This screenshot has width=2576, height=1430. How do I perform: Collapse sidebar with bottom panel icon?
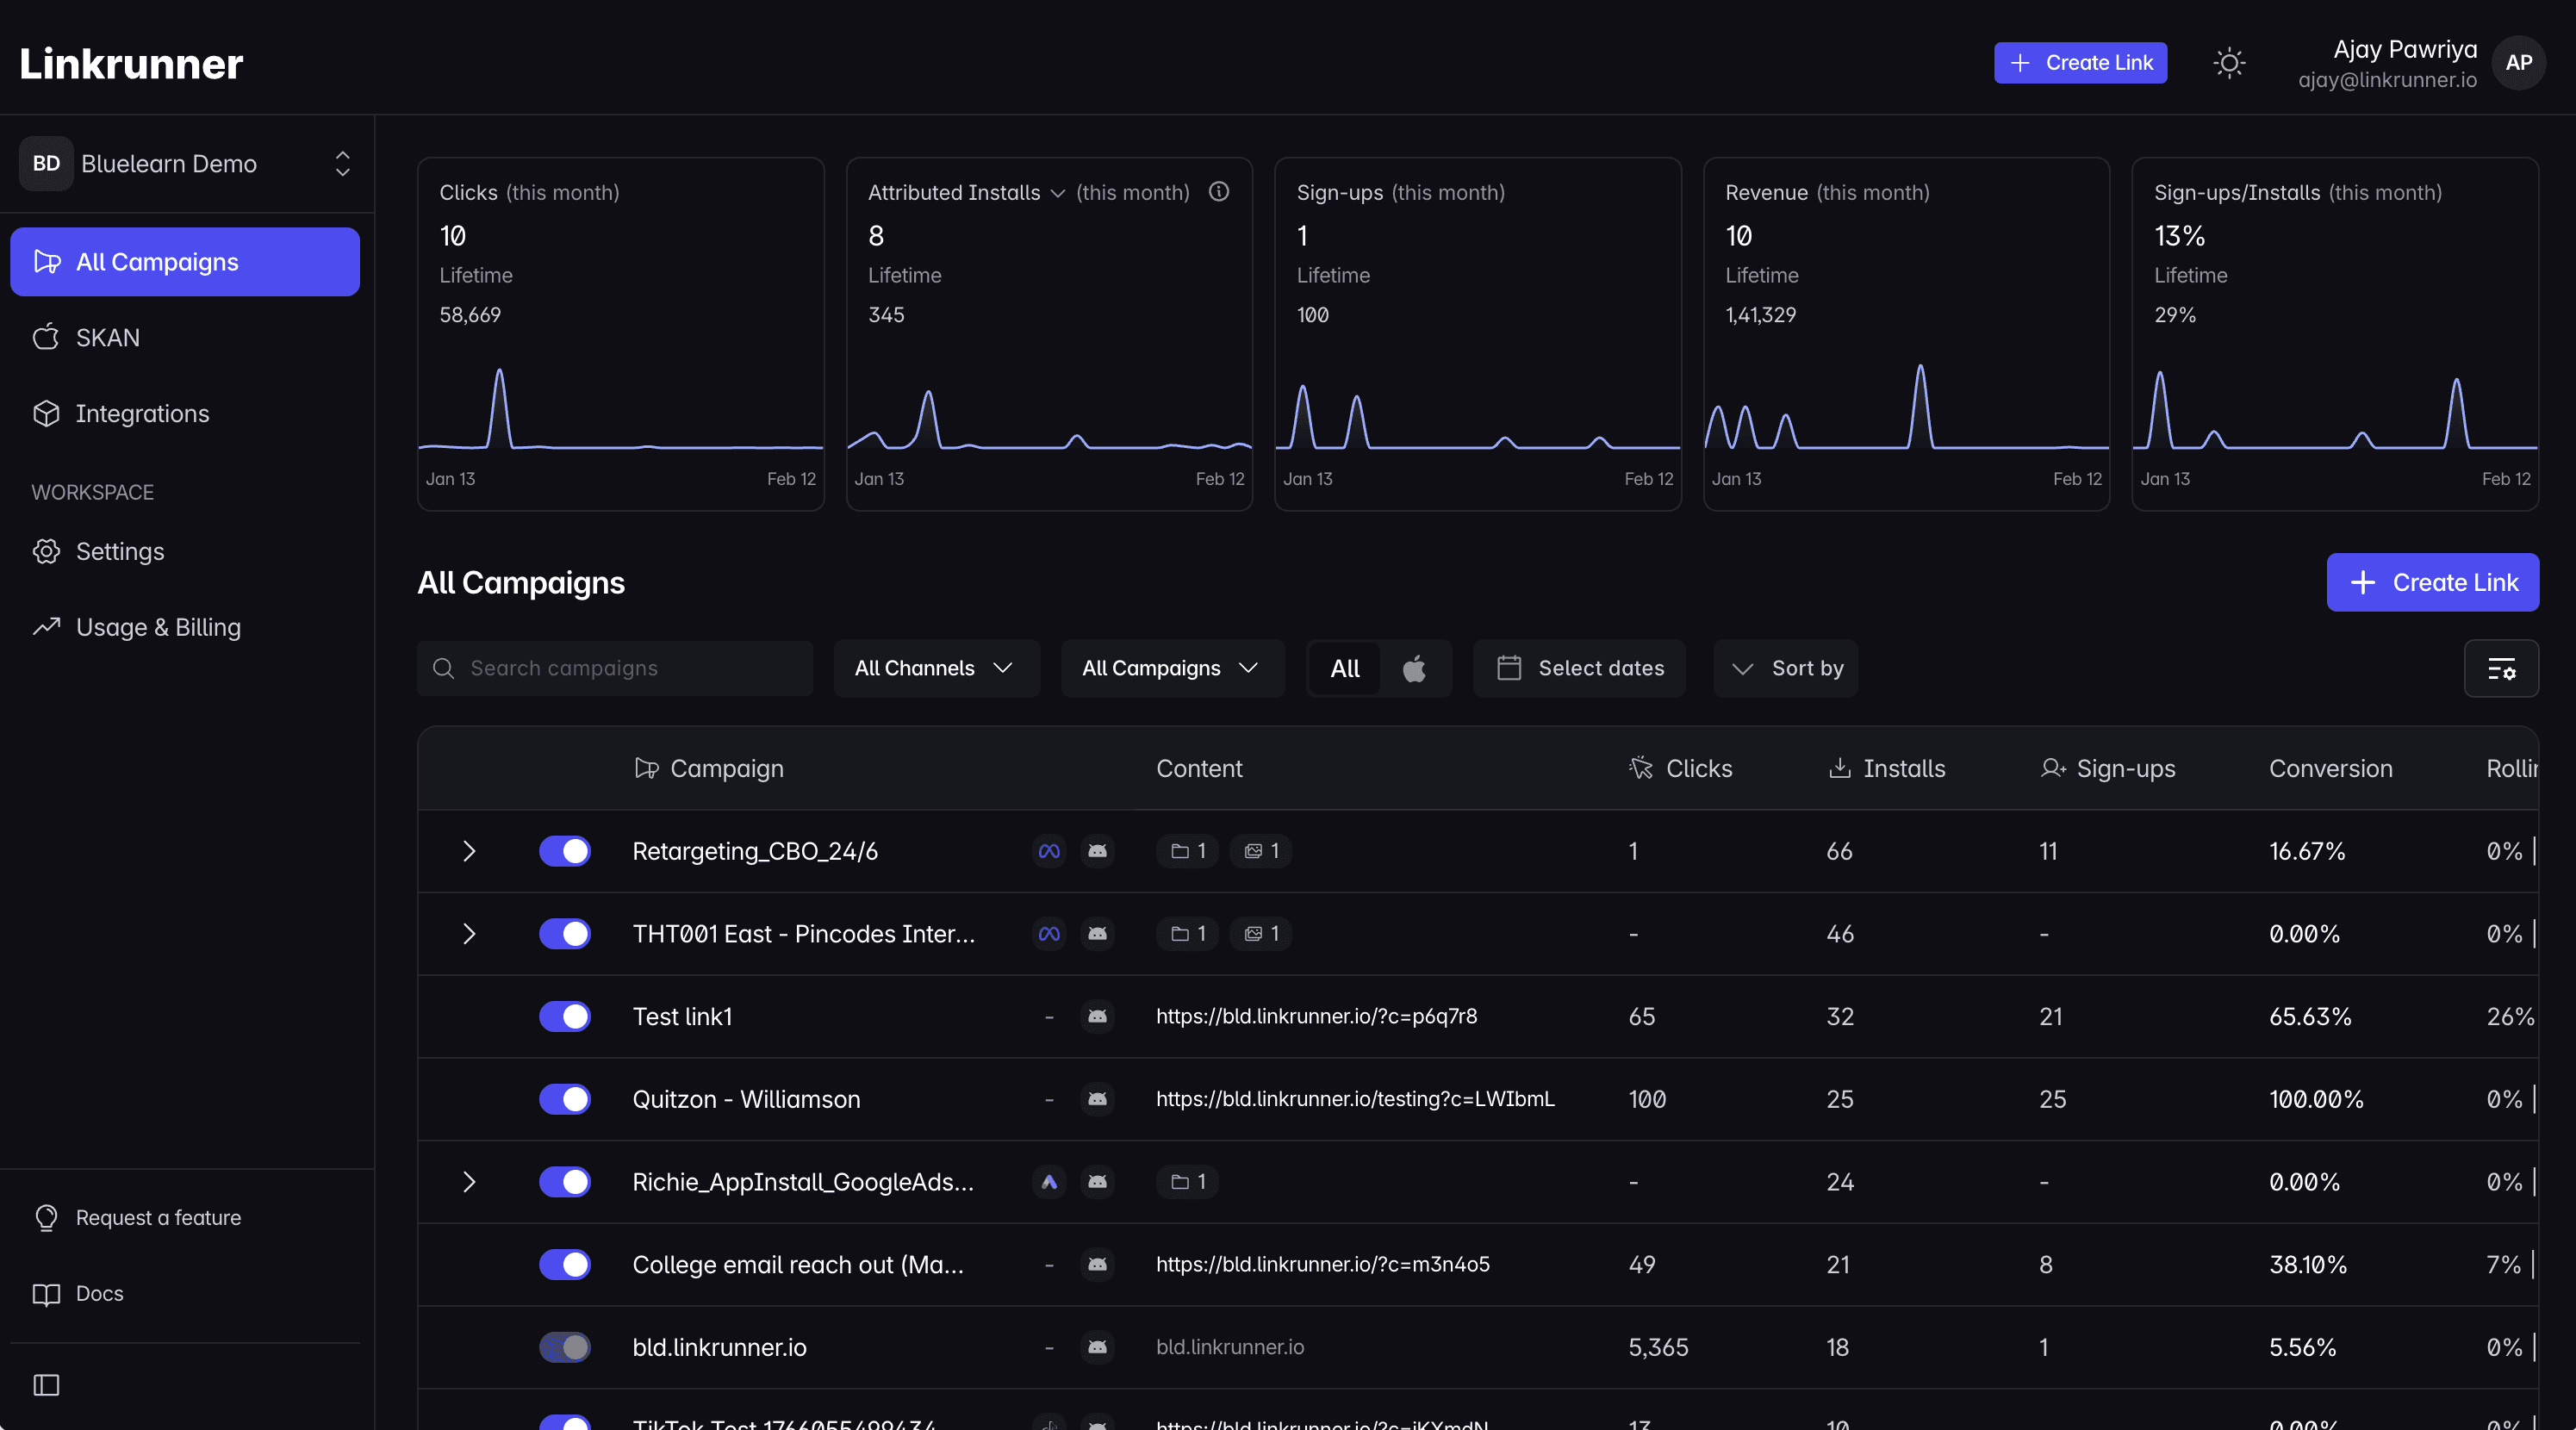tap(46, 1385)
